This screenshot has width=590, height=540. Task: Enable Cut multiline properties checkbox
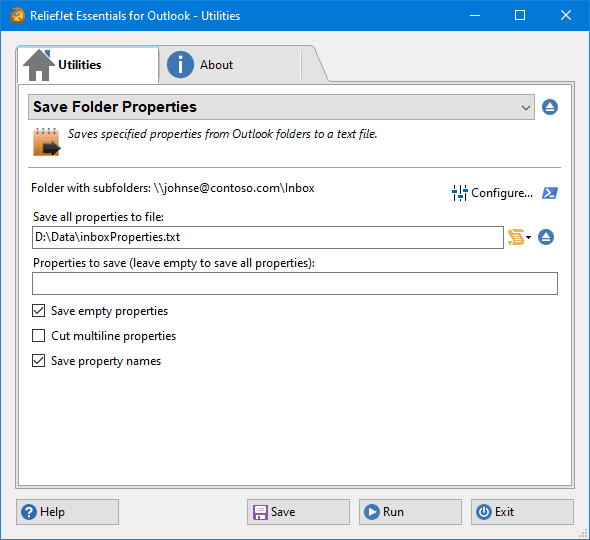[x=38, y=335]
